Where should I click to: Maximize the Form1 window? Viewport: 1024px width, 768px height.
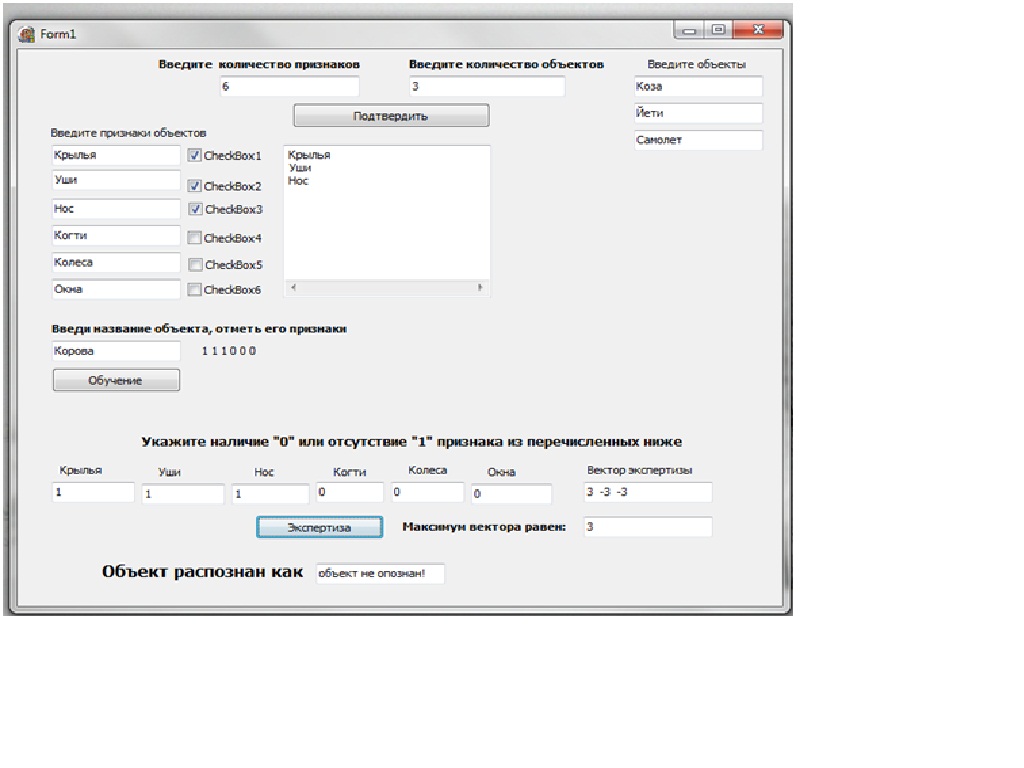(718, 31)
